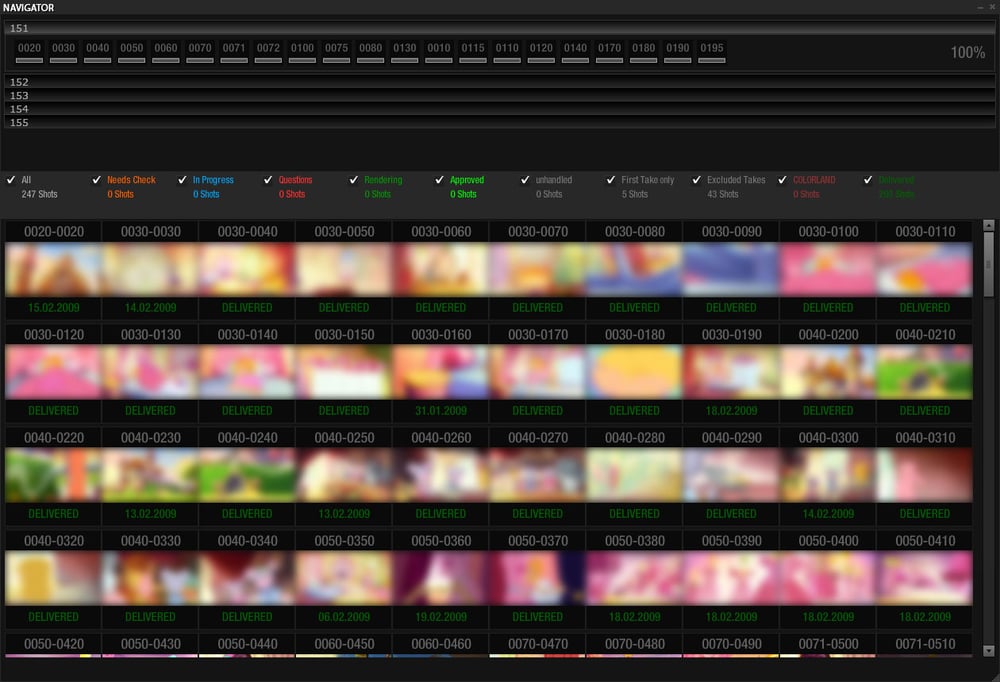Image resolution: width=1000 pixels, height=682 pixels.
Task: Select sequence 0030 in episode 151
Action: point(63,52)
